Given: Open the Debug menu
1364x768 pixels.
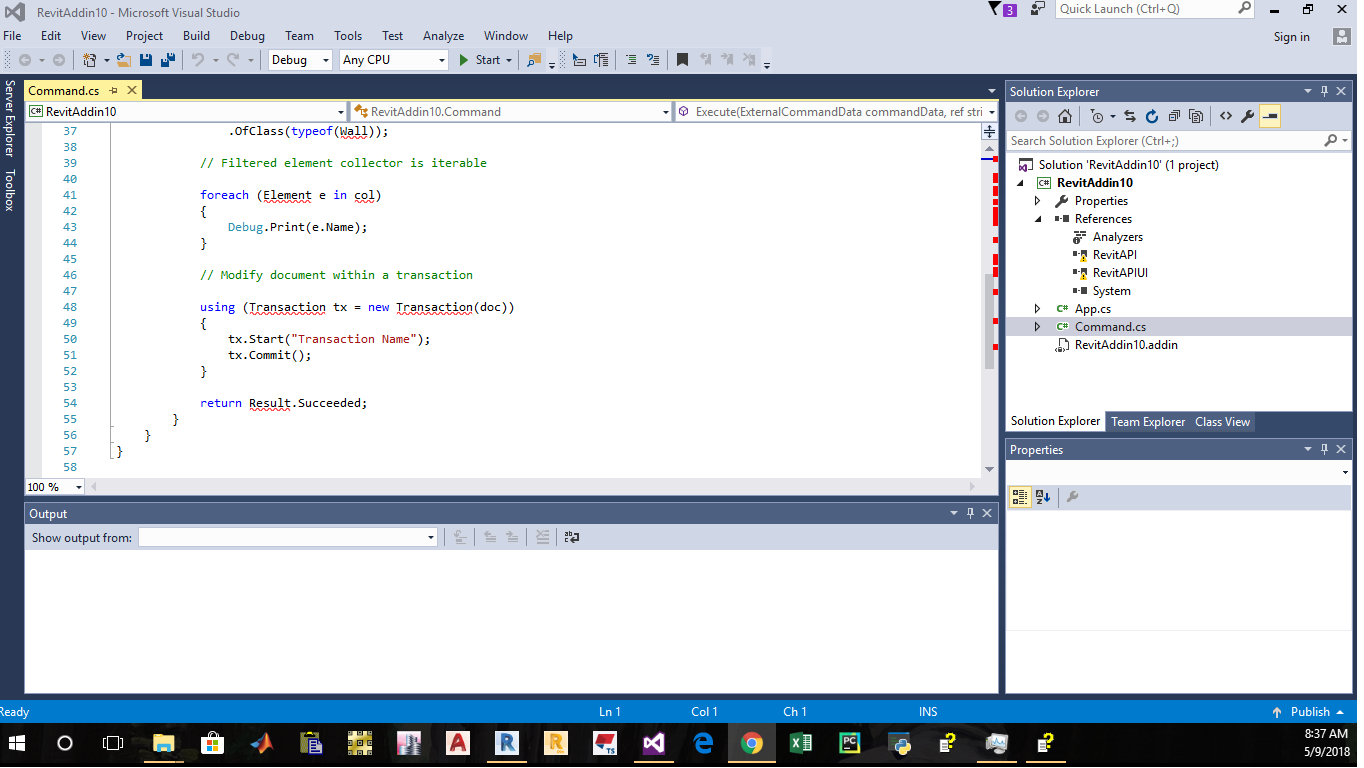Looking at the screenshot, I should (x=248, y=35).
